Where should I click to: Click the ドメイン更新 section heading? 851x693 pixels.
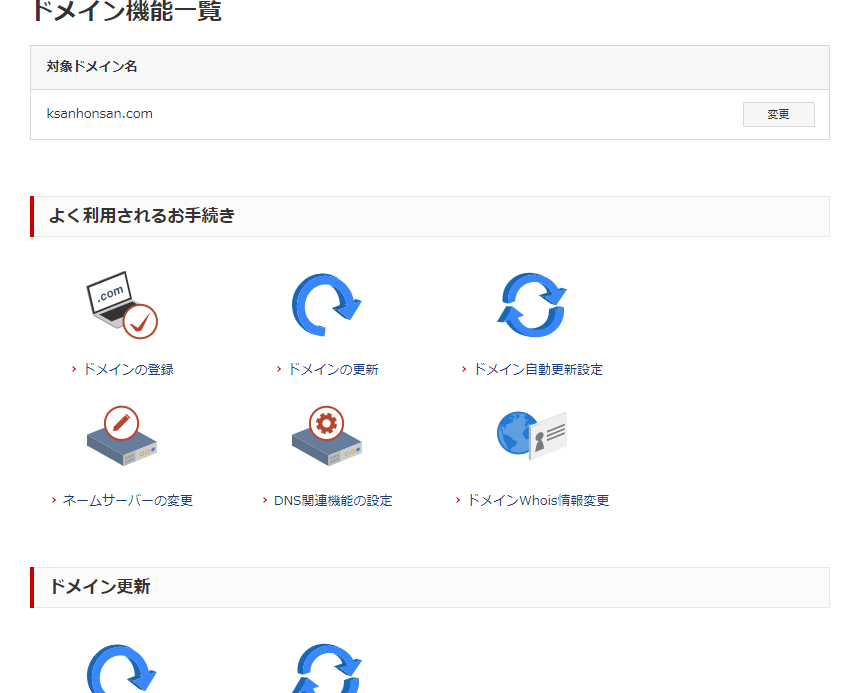point(100,587)
